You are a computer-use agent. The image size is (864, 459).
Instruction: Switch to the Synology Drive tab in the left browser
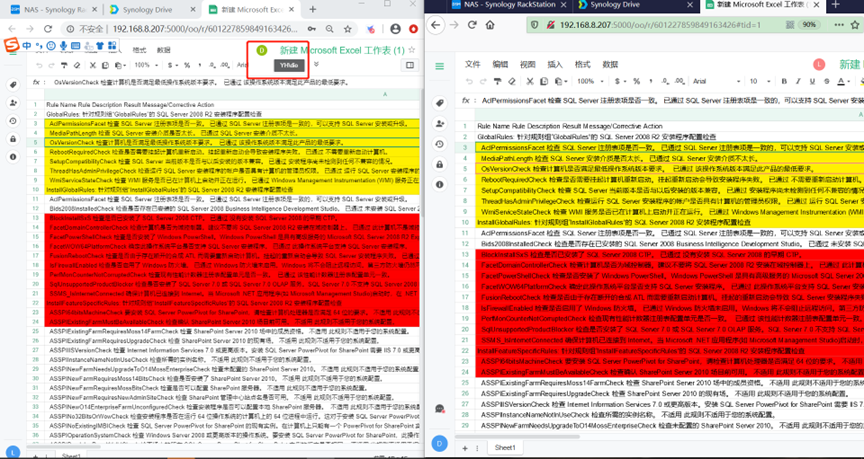click(x=153, y=9)
